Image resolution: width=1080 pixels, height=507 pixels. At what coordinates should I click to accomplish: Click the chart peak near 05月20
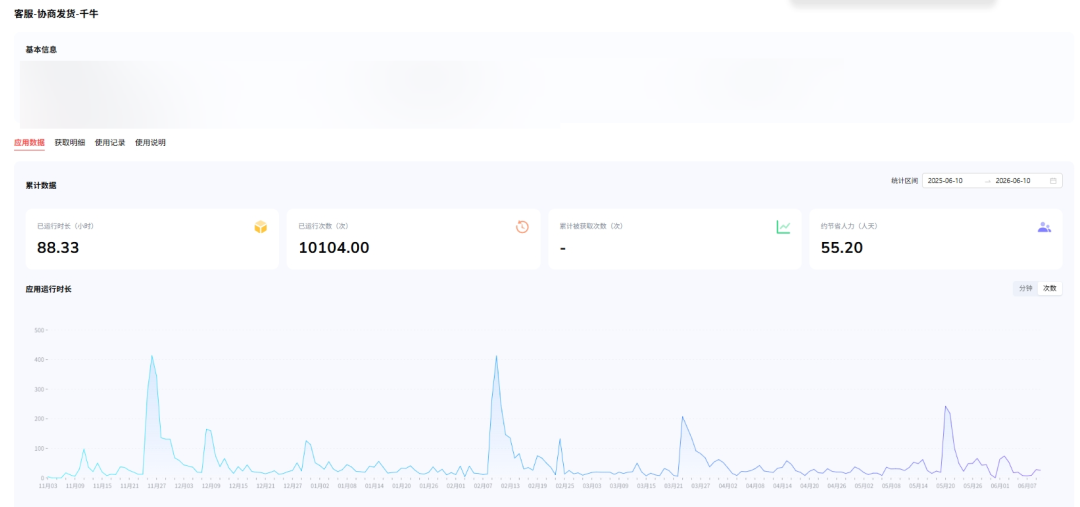pyautogui.click(x=945, y=406)
